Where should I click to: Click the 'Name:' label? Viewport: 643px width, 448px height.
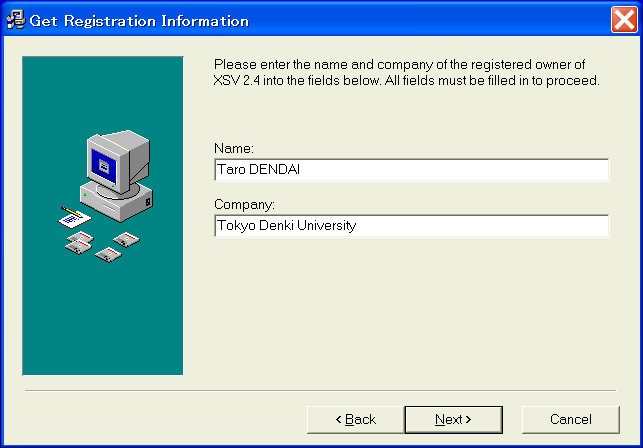pyautogui.click(x=234, y=148)
